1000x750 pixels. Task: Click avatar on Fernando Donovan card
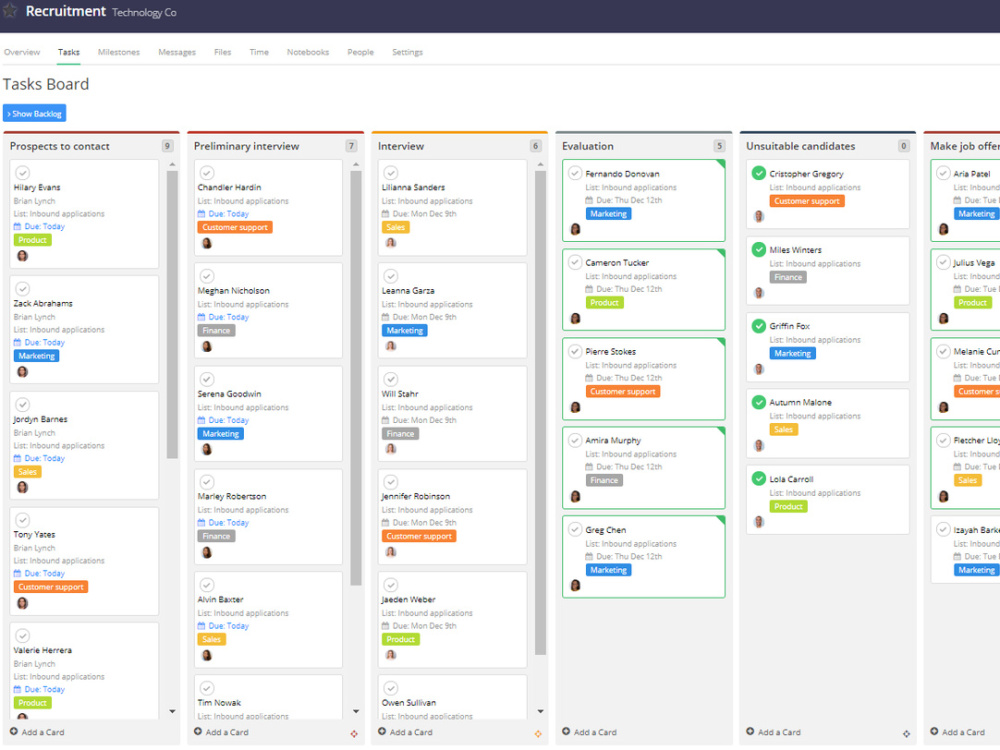[575, 229]
